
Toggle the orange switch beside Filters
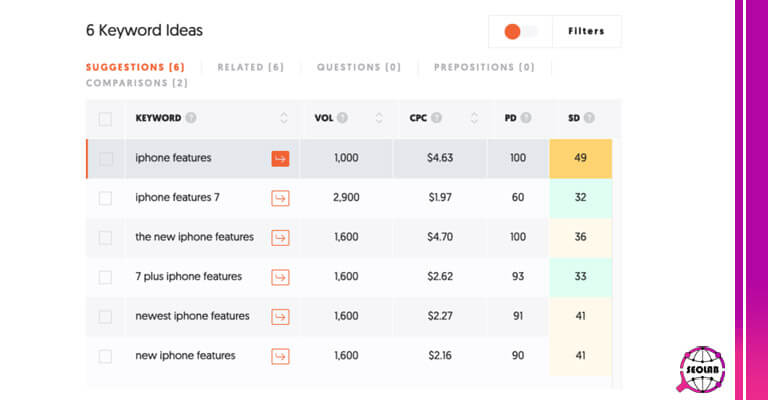click(521, 32)
